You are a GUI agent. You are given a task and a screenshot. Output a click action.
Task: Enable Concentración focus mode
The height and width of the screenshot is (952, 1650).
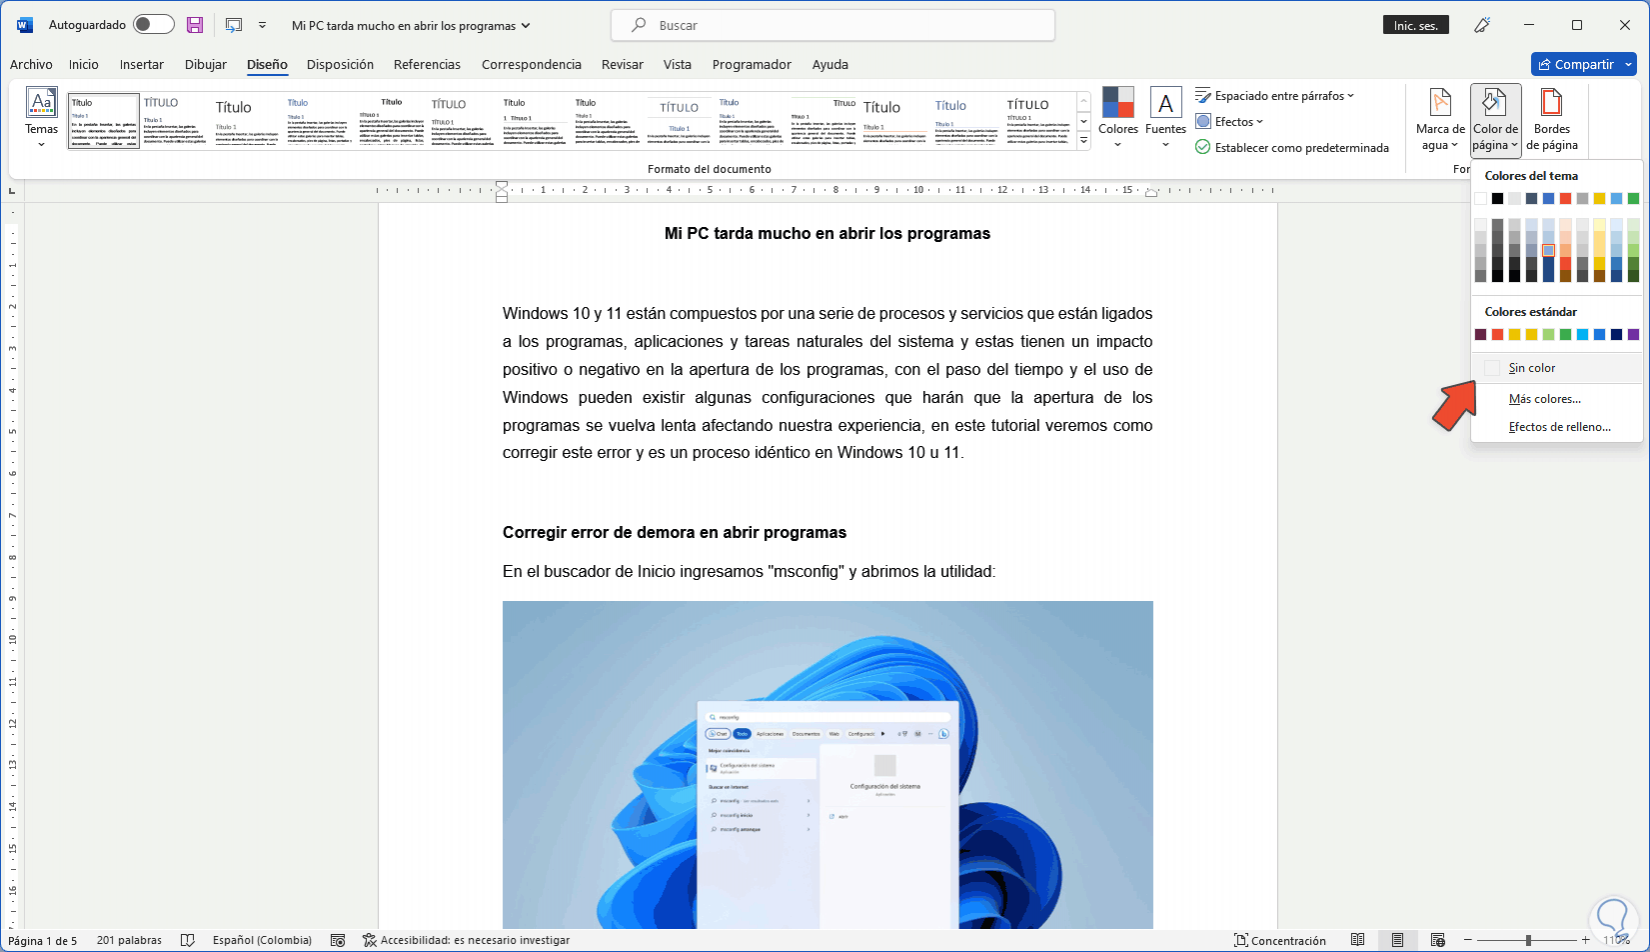pyautogui.click(x=1280, y=940)
